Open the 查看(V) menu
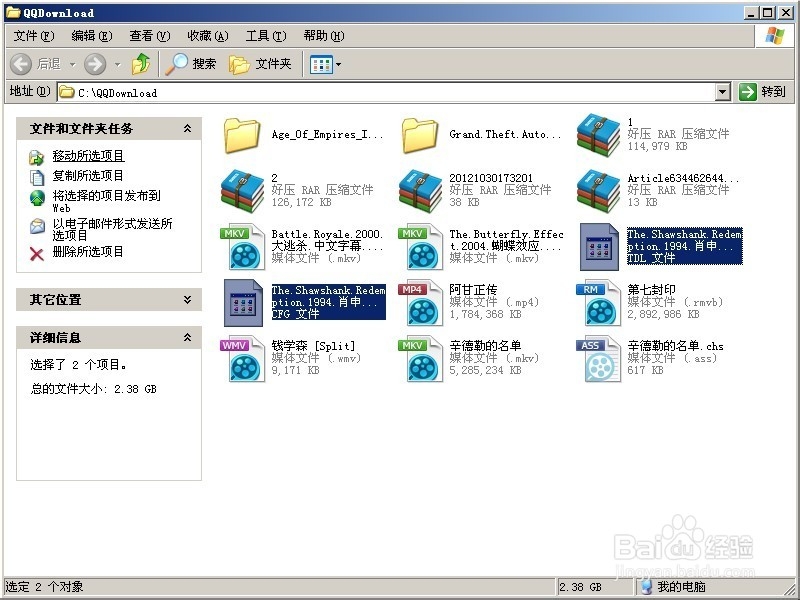Image resolution: width=800 pixels, height=600 pixels. click(149, 36)
